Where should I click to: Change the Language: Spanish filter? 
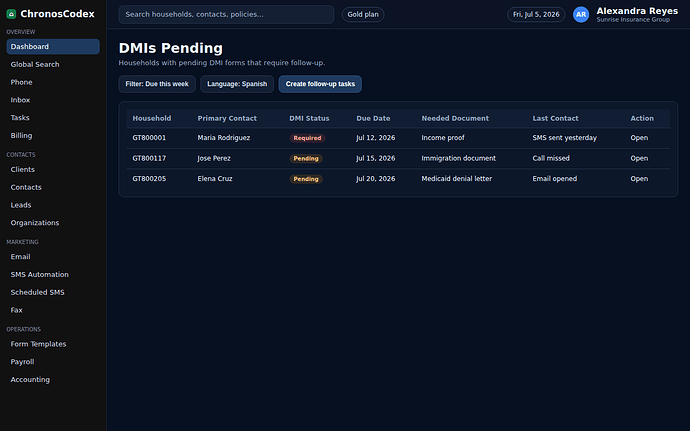pos(237,84)
